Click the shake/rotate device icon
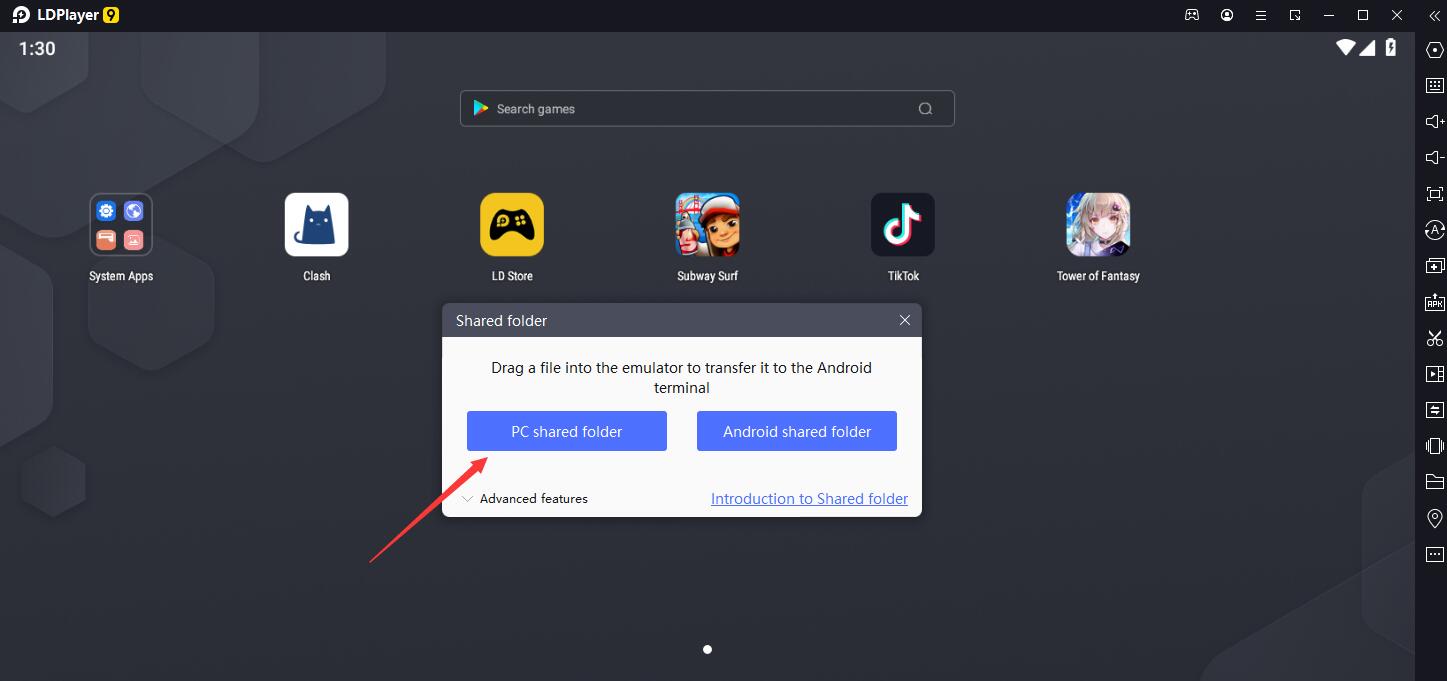Image resolution: width=1447 pixels, height=681 pixels. (x=1434, y=446)
